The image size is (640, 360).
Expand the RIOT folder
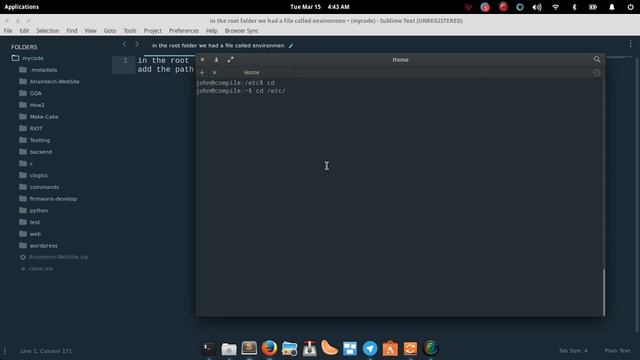(x=36, y=129)
